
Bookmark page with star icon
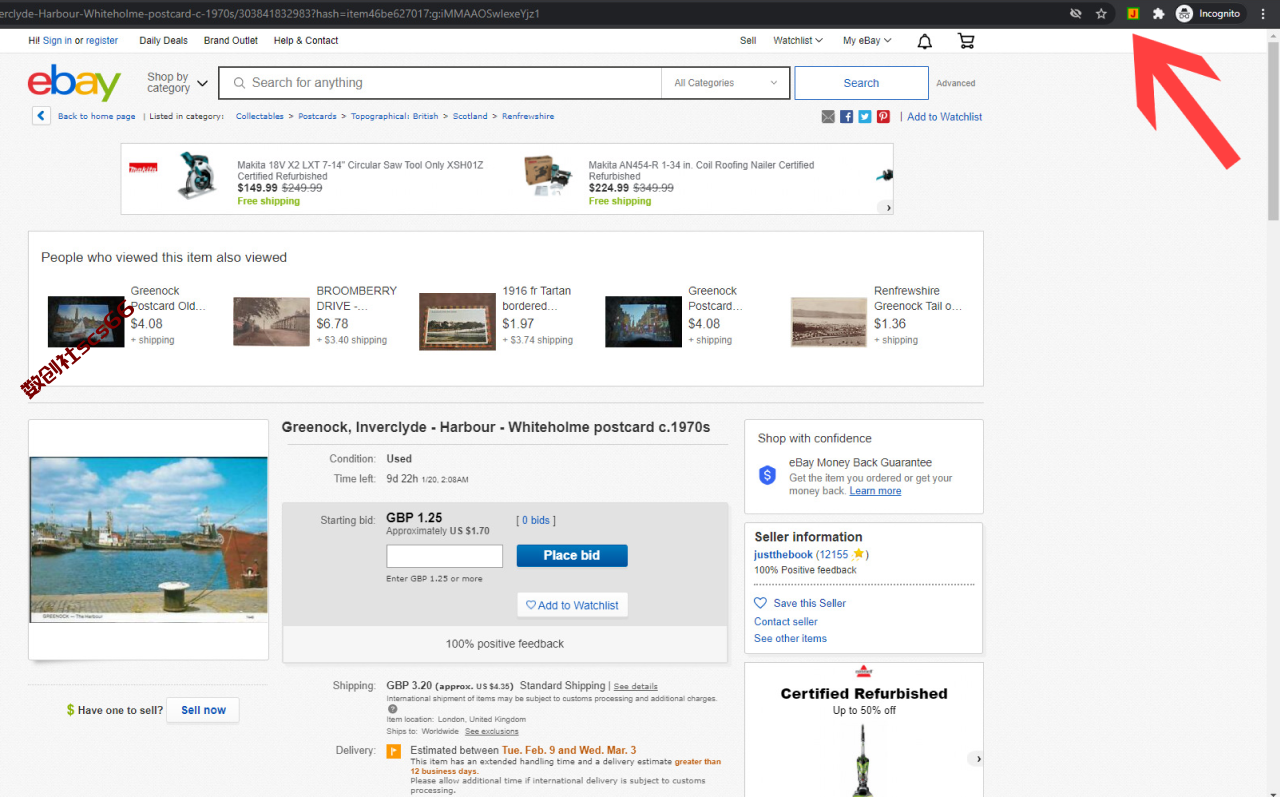click(x=1101, y=14)
